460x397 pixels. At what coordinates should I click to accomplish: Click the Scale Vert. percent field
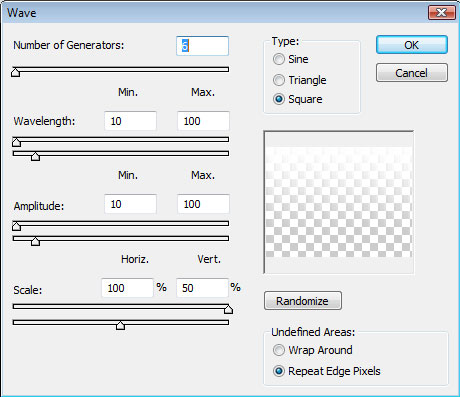click(x=202, y=288)
